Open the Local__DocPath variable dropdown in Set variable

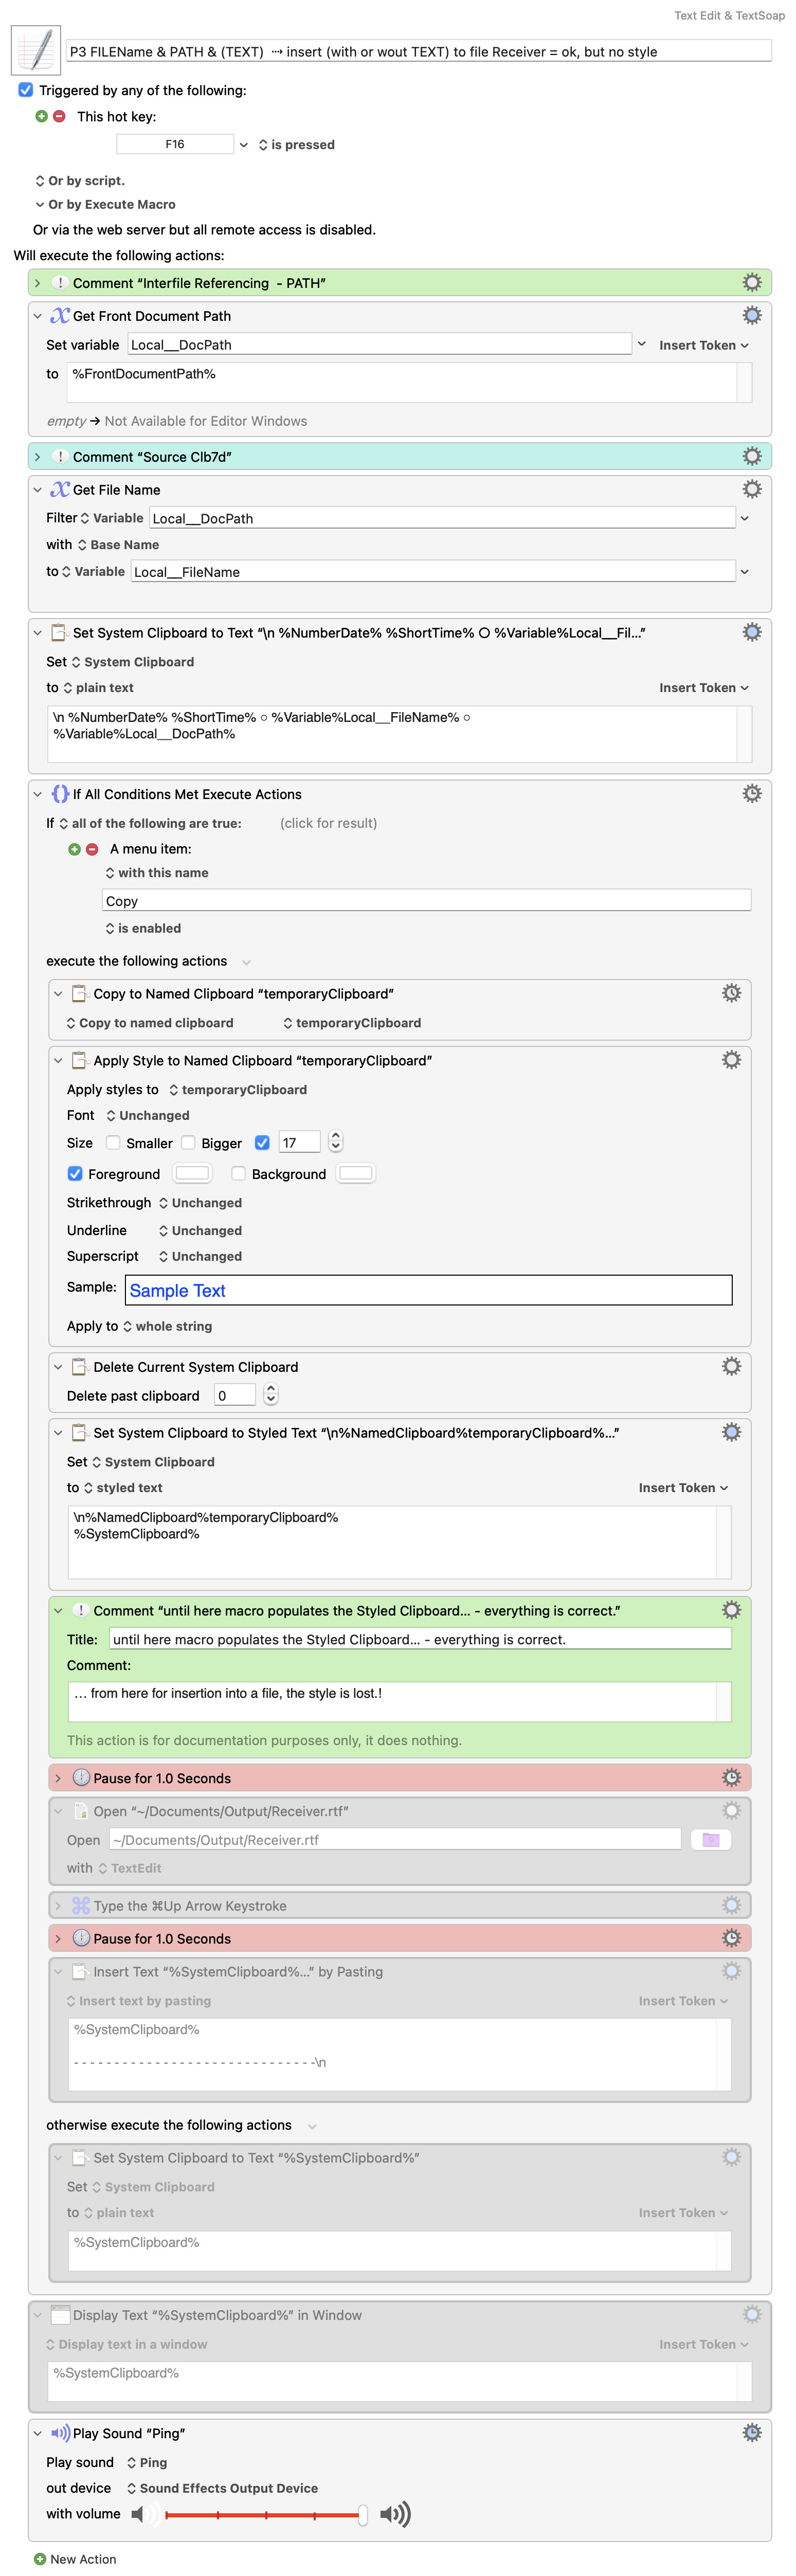tap(642, 344)
